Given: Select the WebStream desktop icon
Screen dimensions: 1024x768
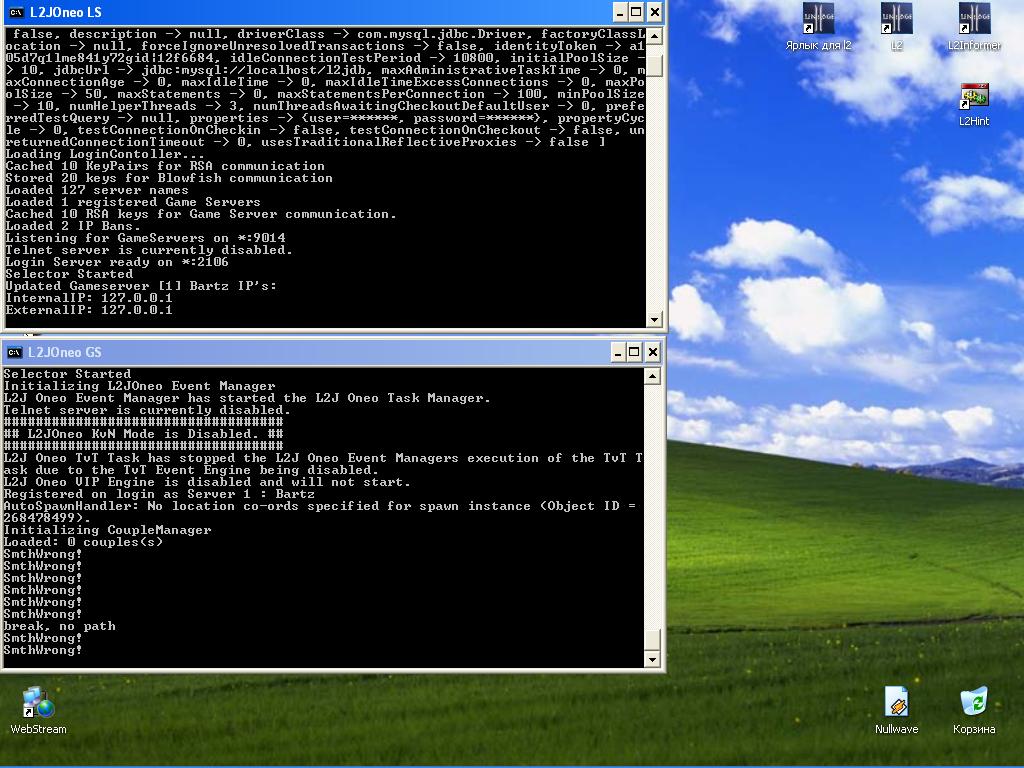Looking at the screenshot, I should [38, 711].
